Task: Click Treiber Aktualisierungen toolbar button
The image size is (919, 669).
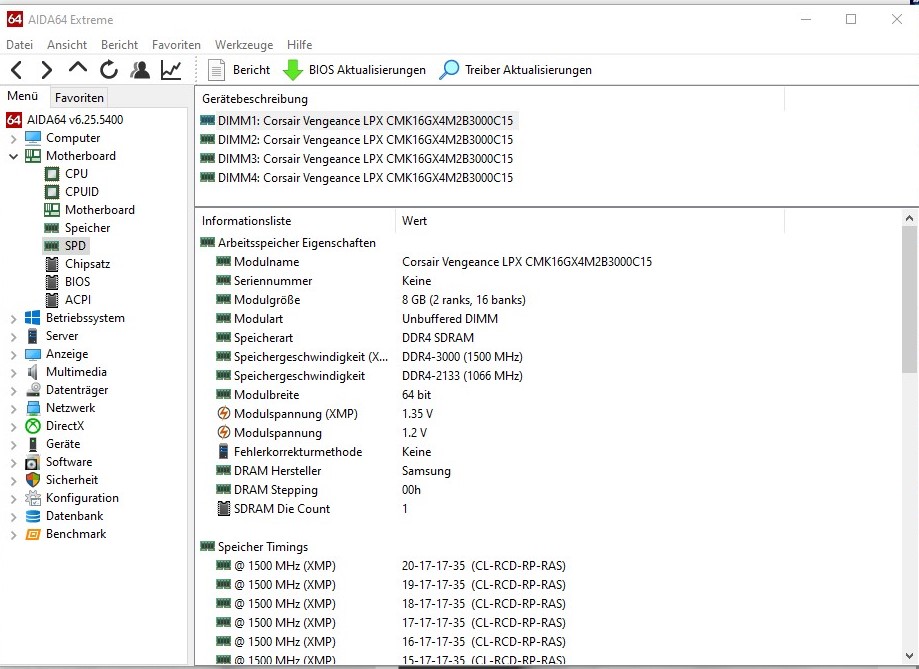Action: 516,70
